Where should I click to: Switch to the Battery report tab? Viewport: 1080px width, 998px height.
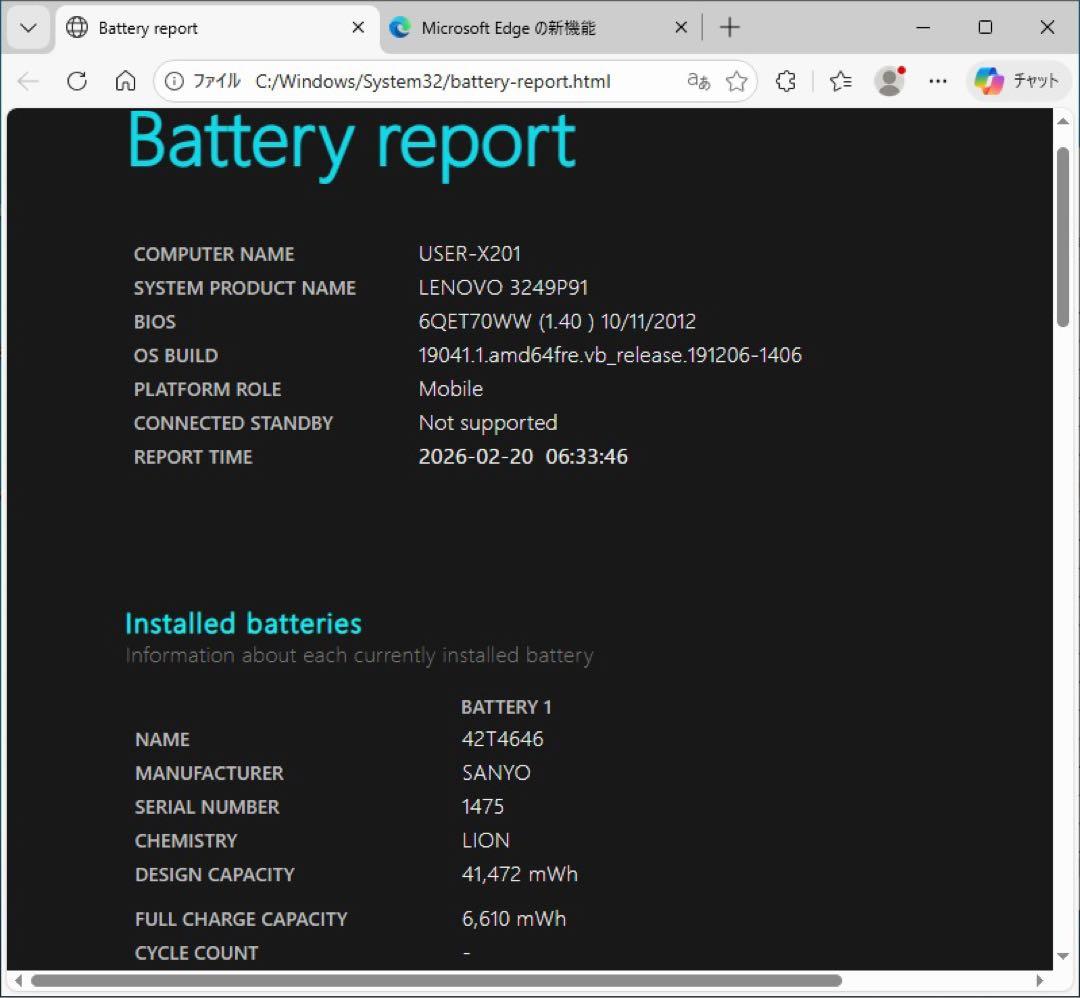217,28
